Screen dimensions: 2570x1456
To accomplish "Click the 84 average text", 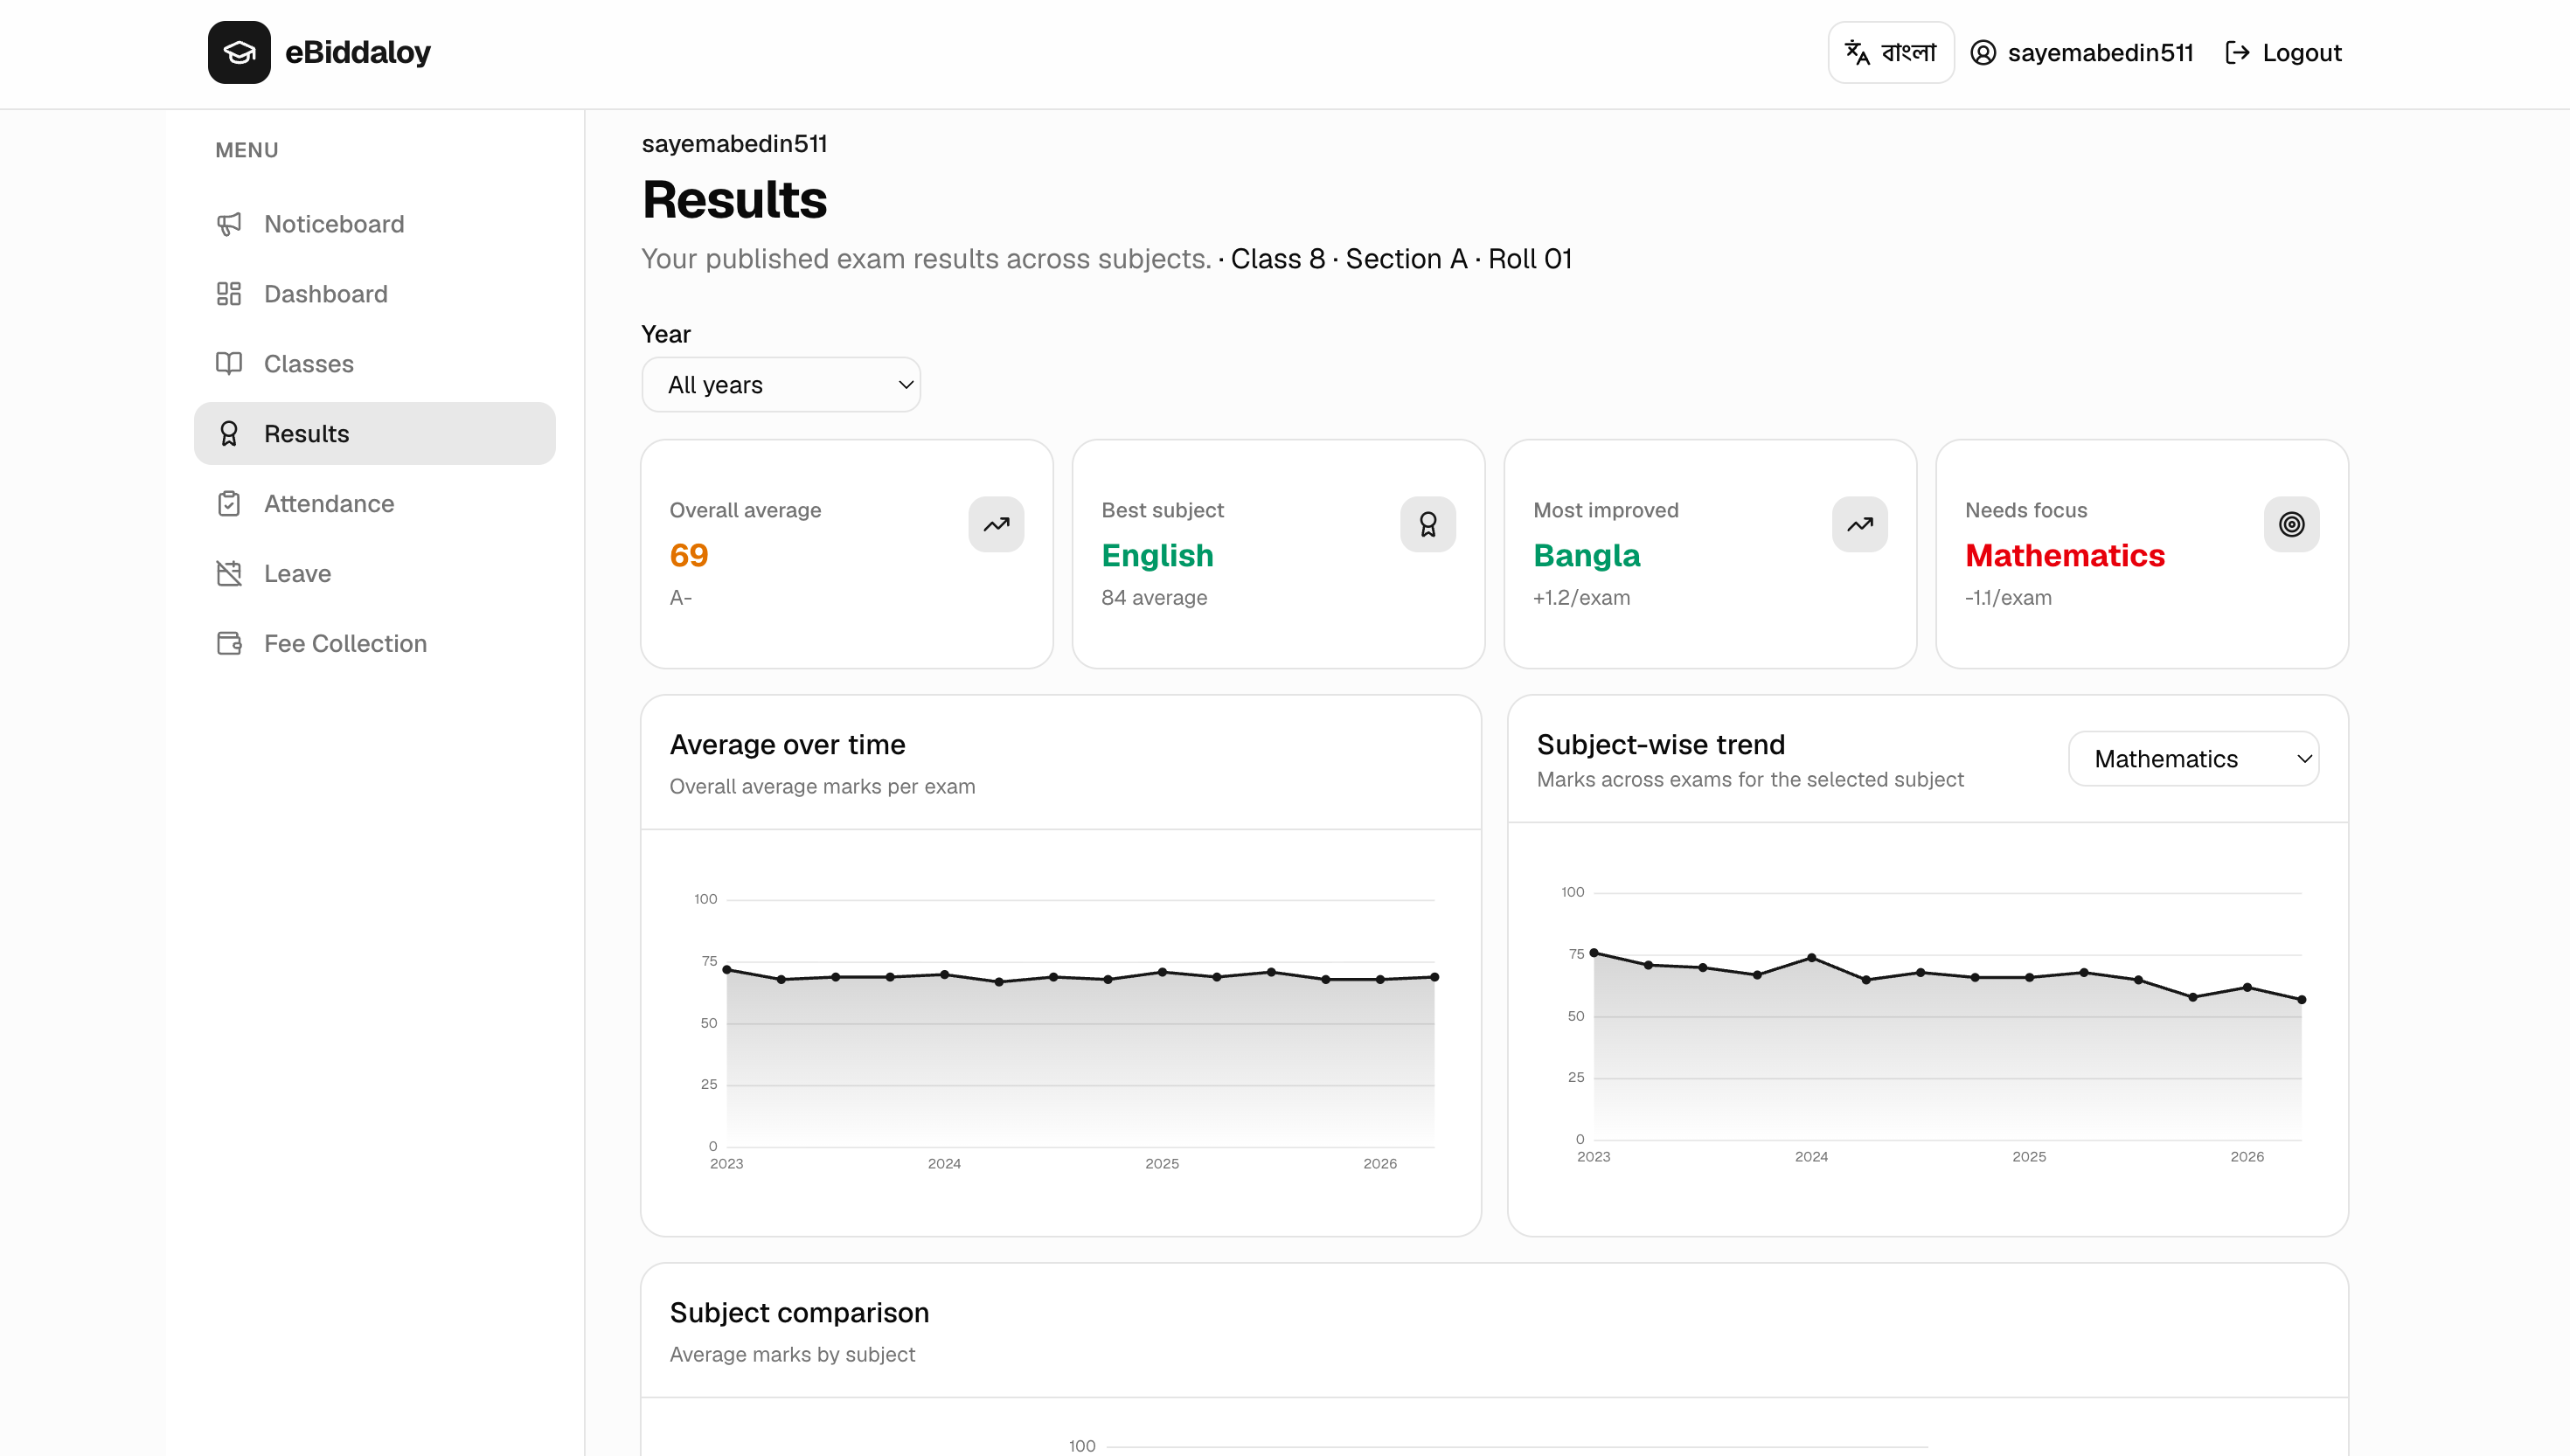I will click(1154, 598).
